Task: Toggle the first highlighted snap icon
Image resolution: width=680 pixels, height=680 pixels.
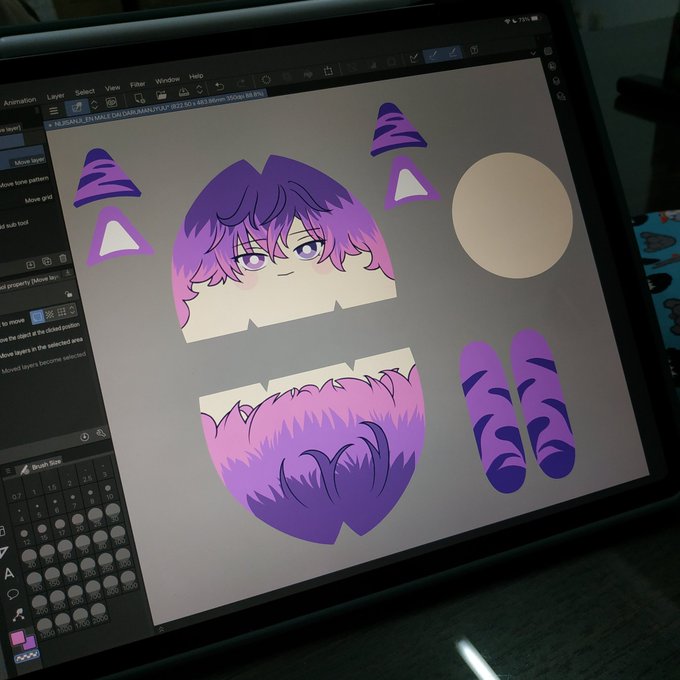Action: pyautogui.click(x=433, y=55)
